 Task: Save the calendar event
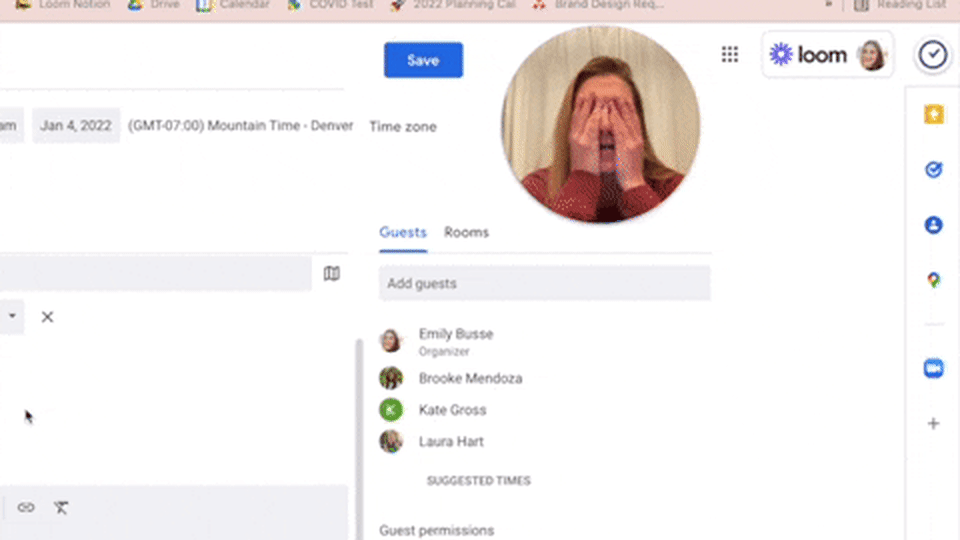pyautogui.click(x=423, y=60)
